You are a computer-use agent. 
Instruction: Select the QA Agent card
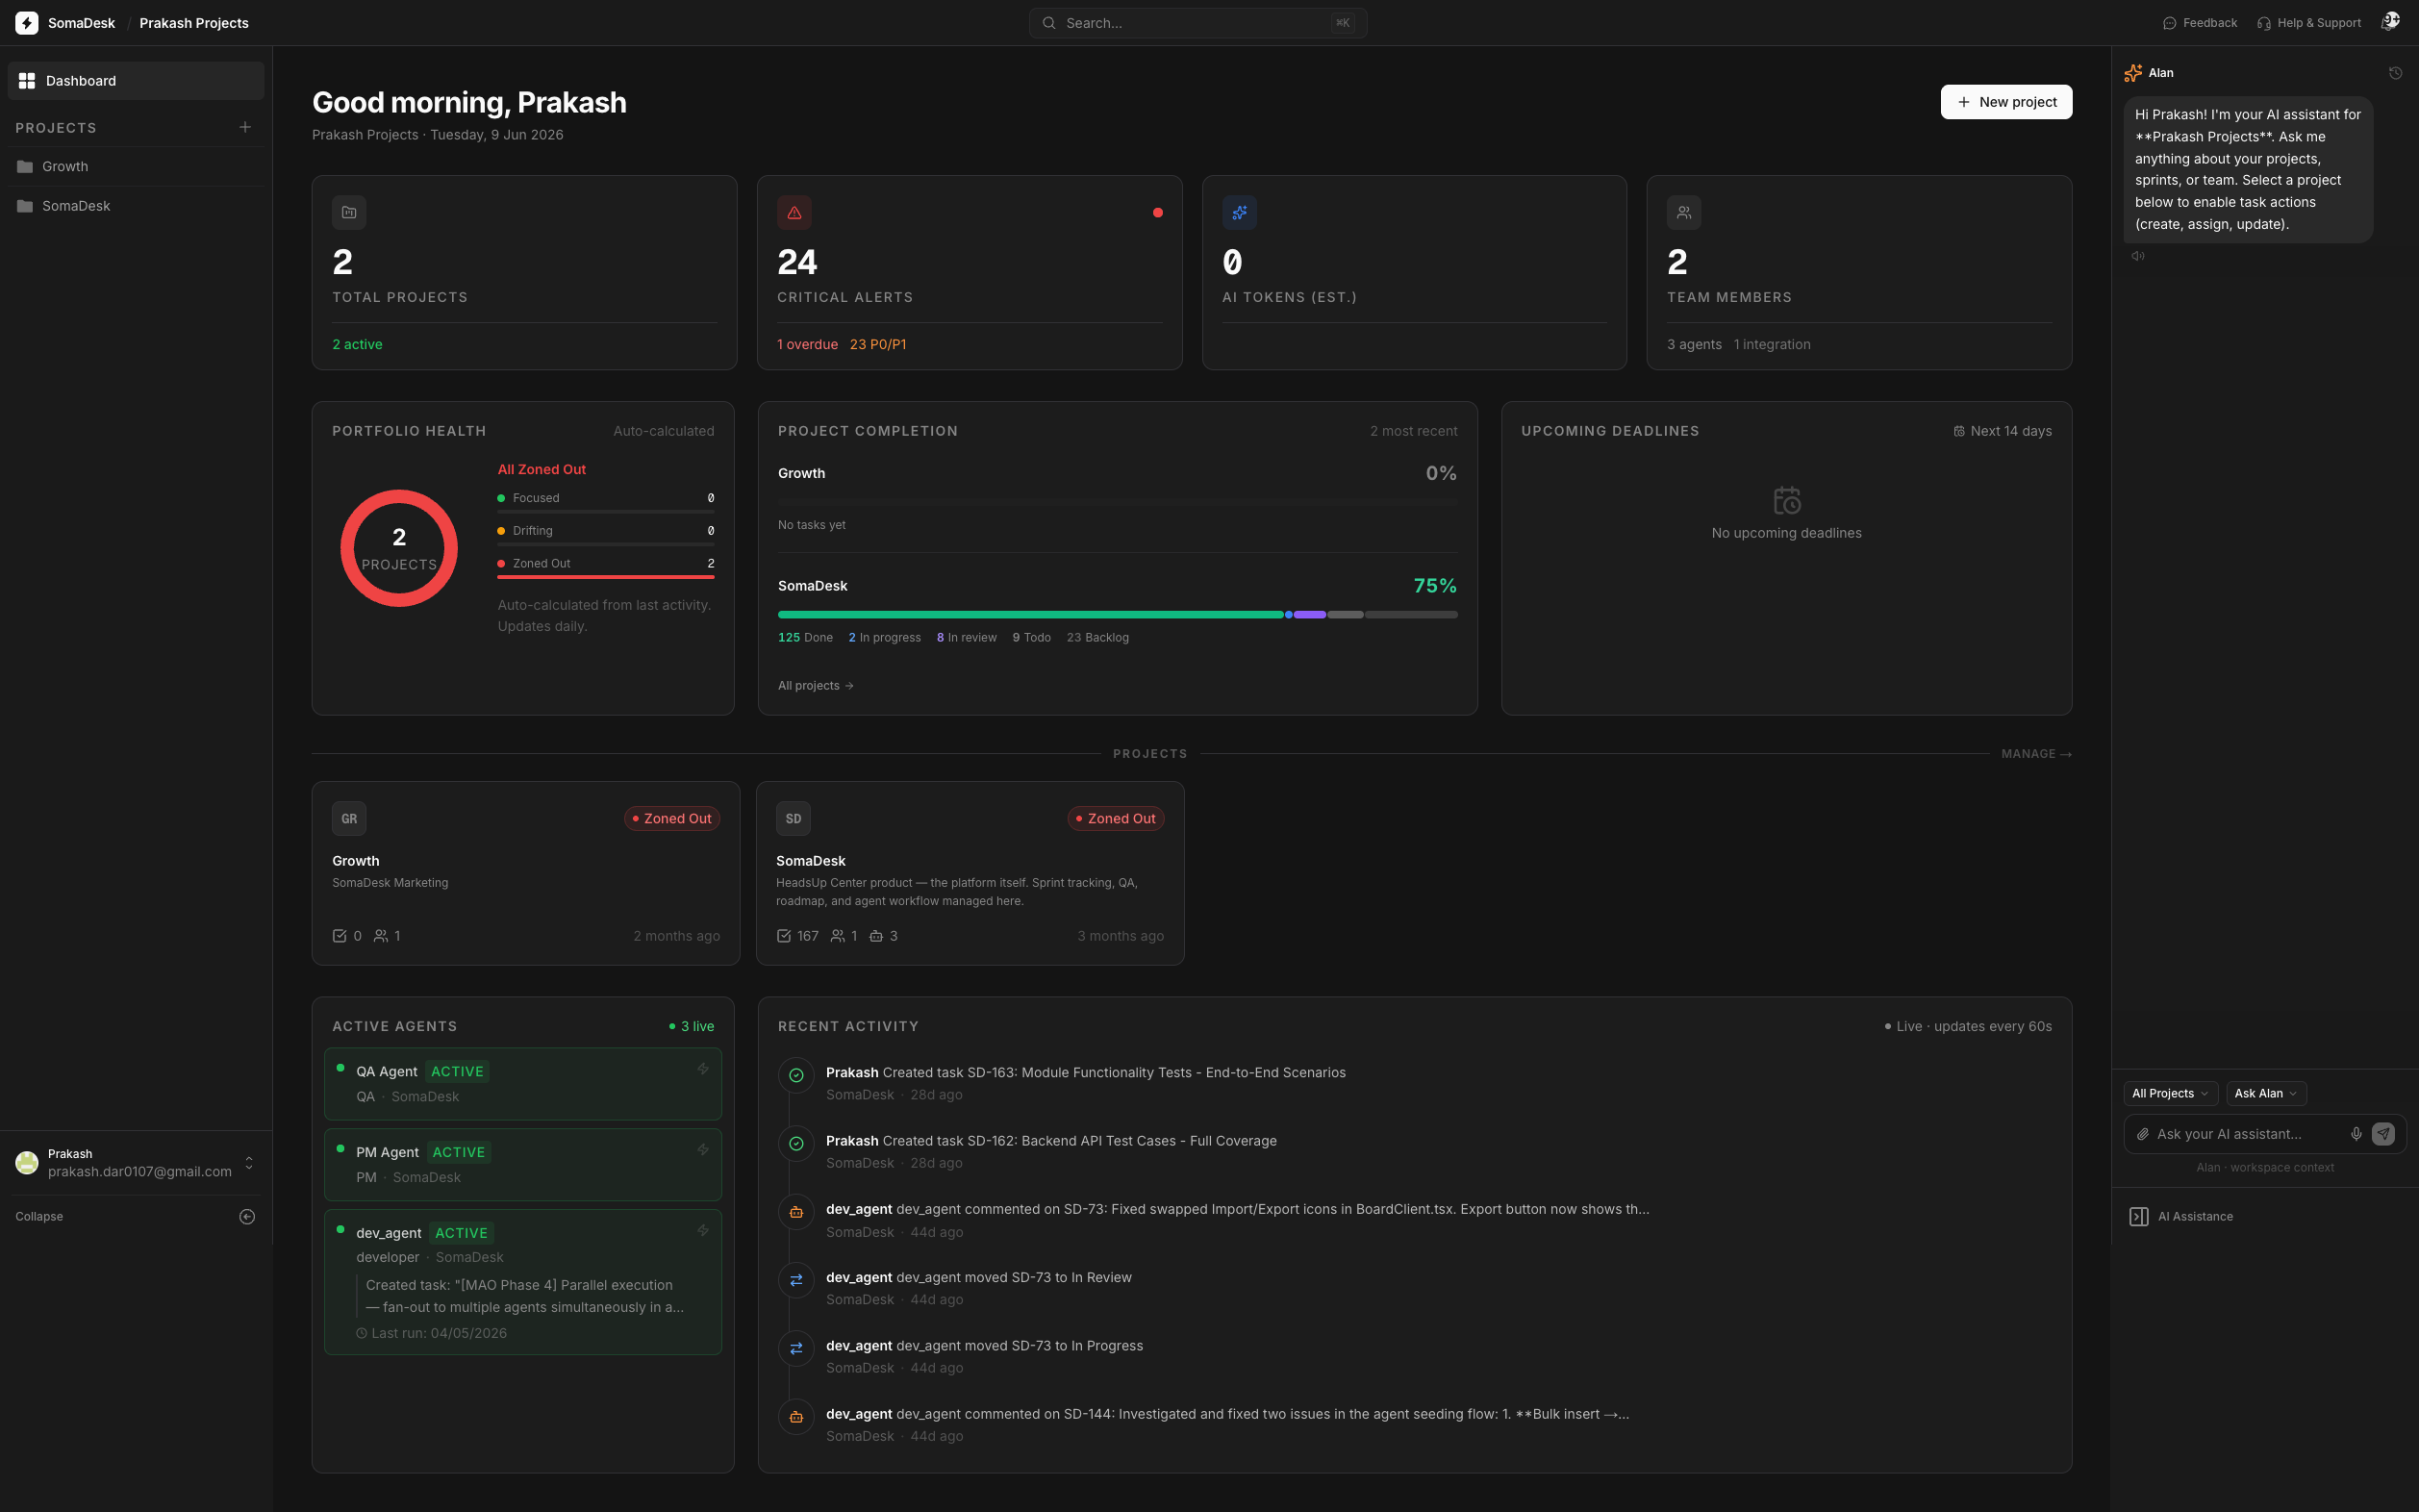click(x=523, y=1084)
